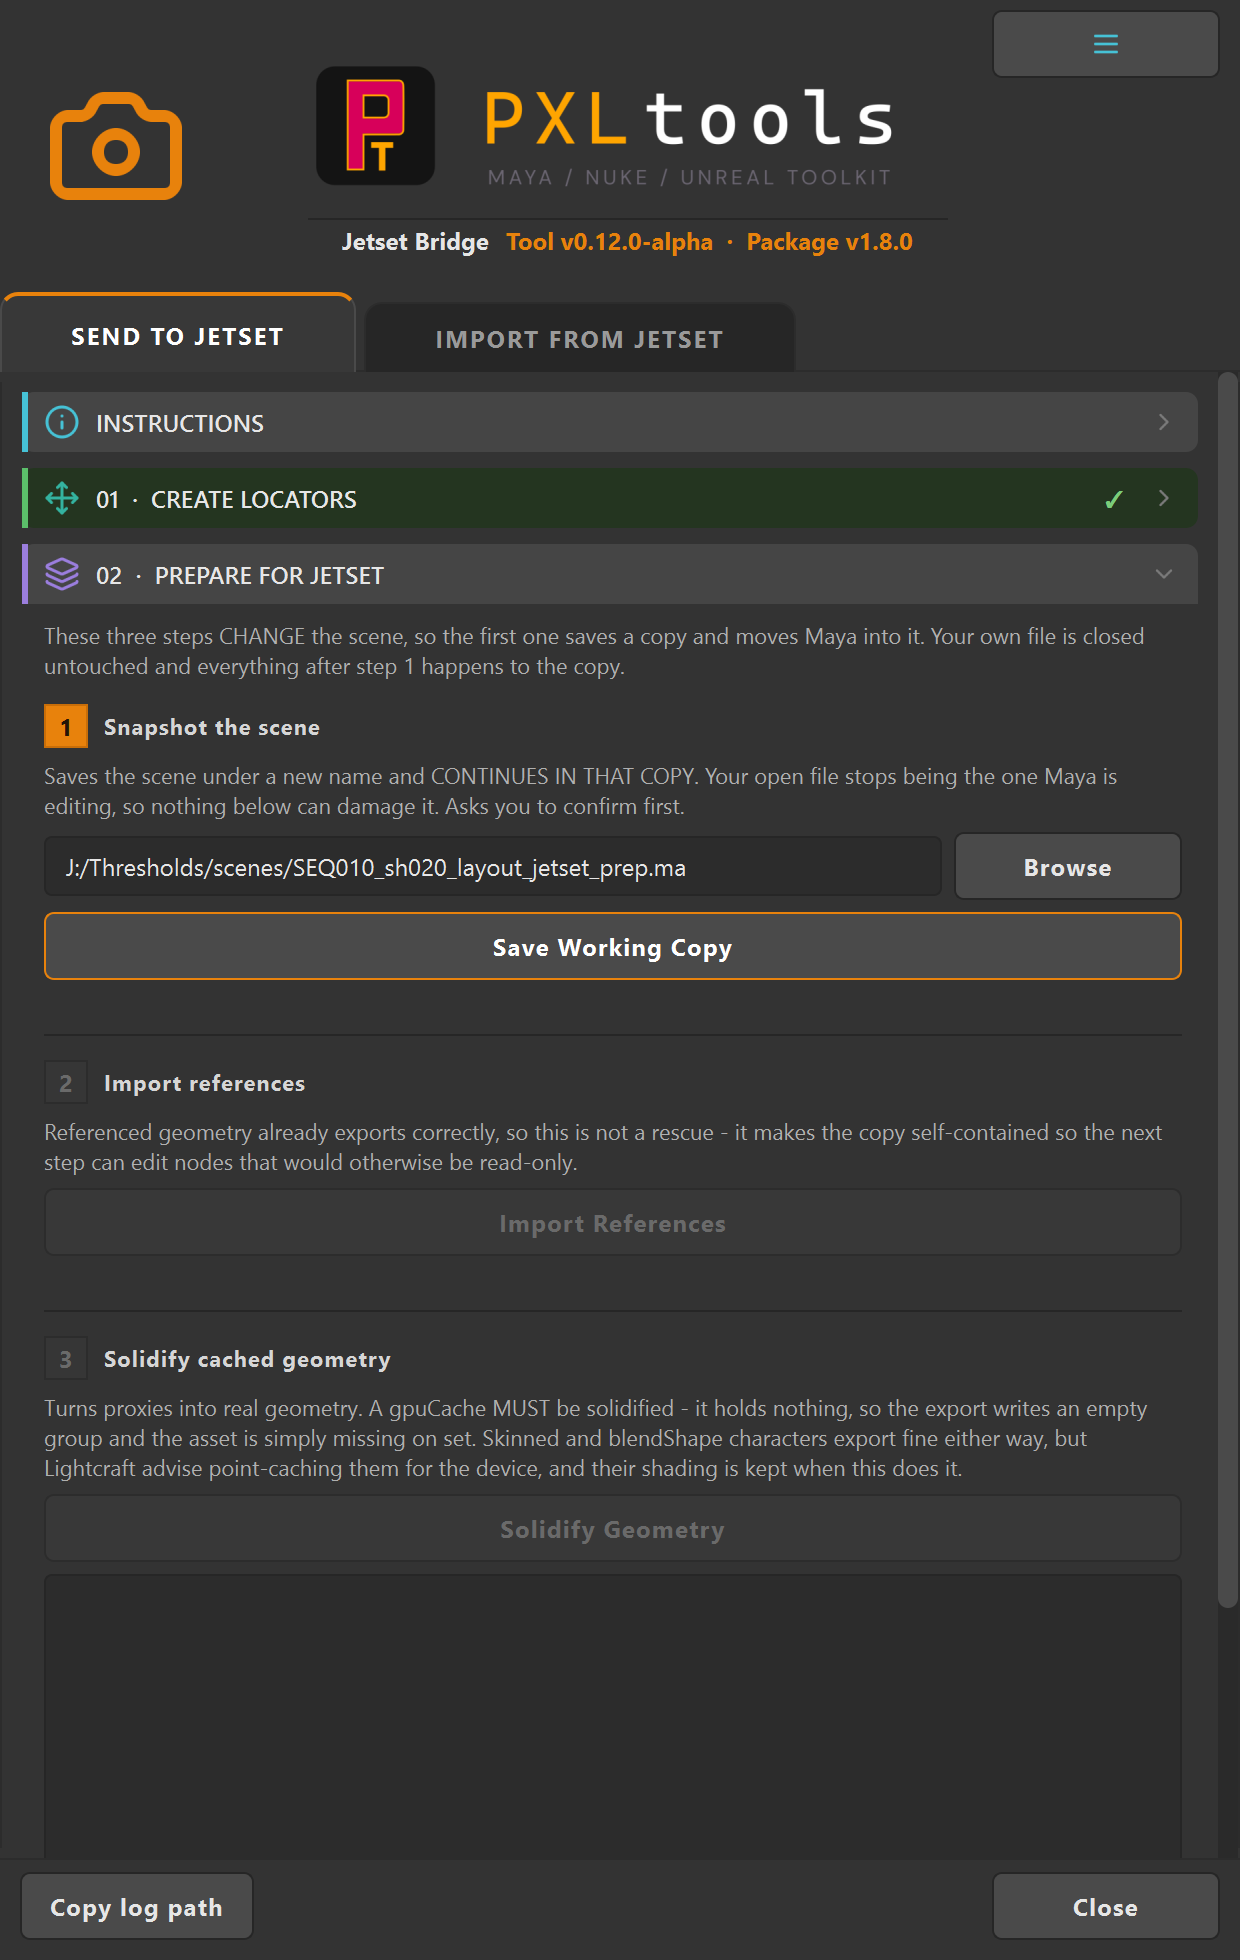
Task: Click the Browse button
Action: pyautogui.click(x=1068, y=867)
